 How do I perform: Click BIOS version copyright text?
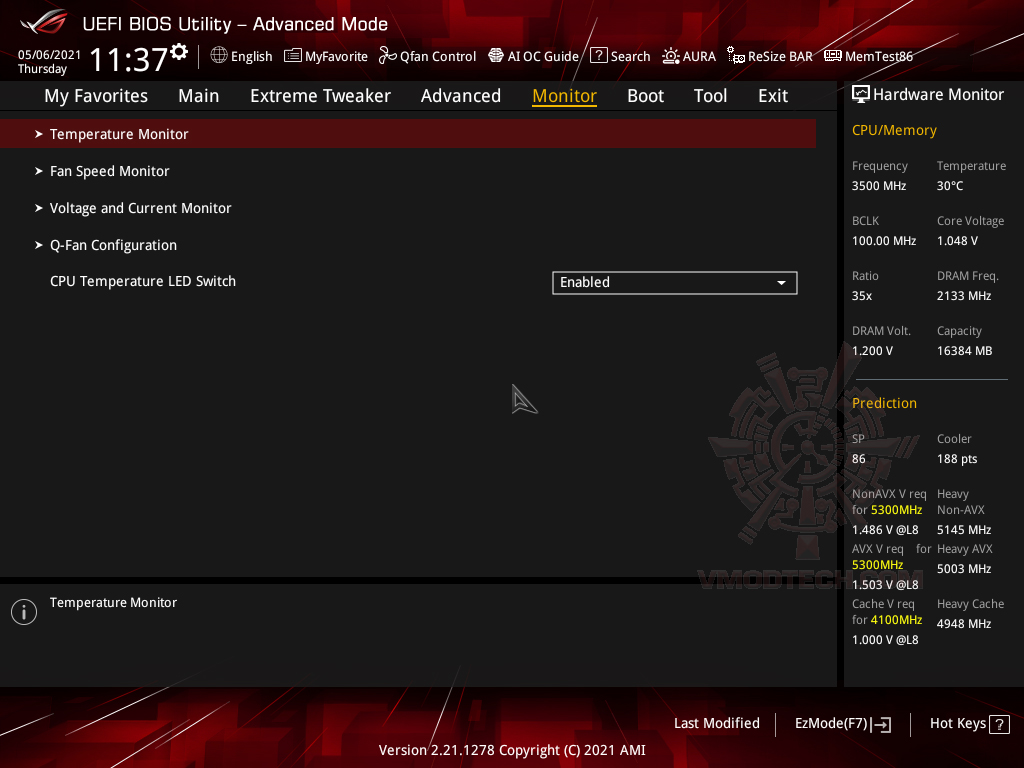(x=512, y=750)
